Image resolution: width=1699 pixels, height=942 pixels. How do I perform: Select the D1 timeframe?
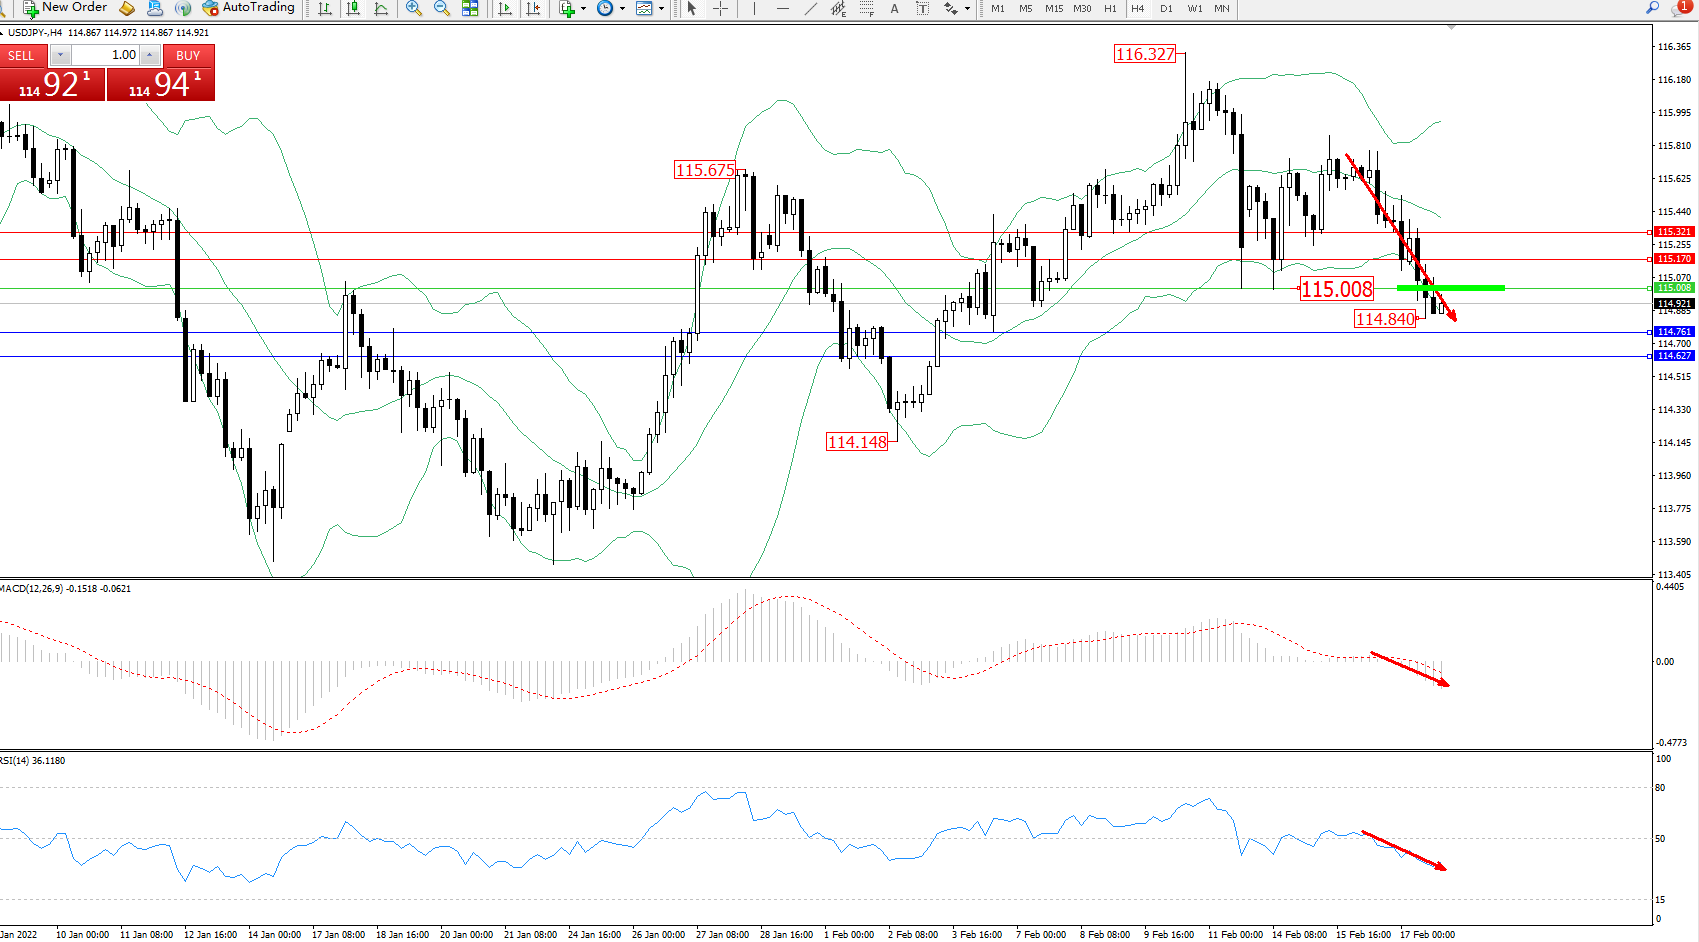coord(1166,8)
